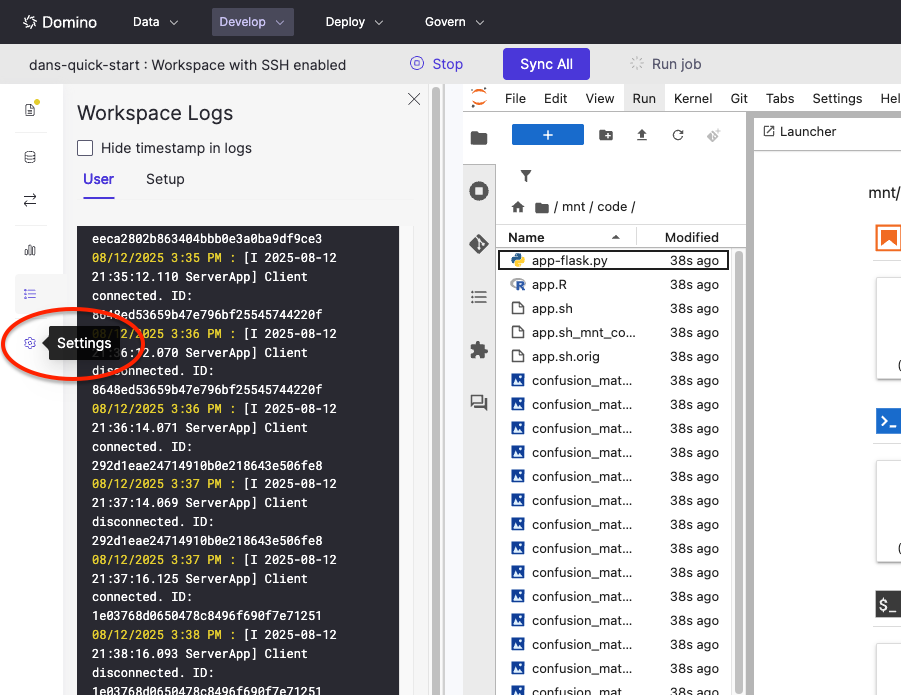Viewport: 901px width, 695px height.
Task: Select the app.R file
Action: [x=613, y=284]
